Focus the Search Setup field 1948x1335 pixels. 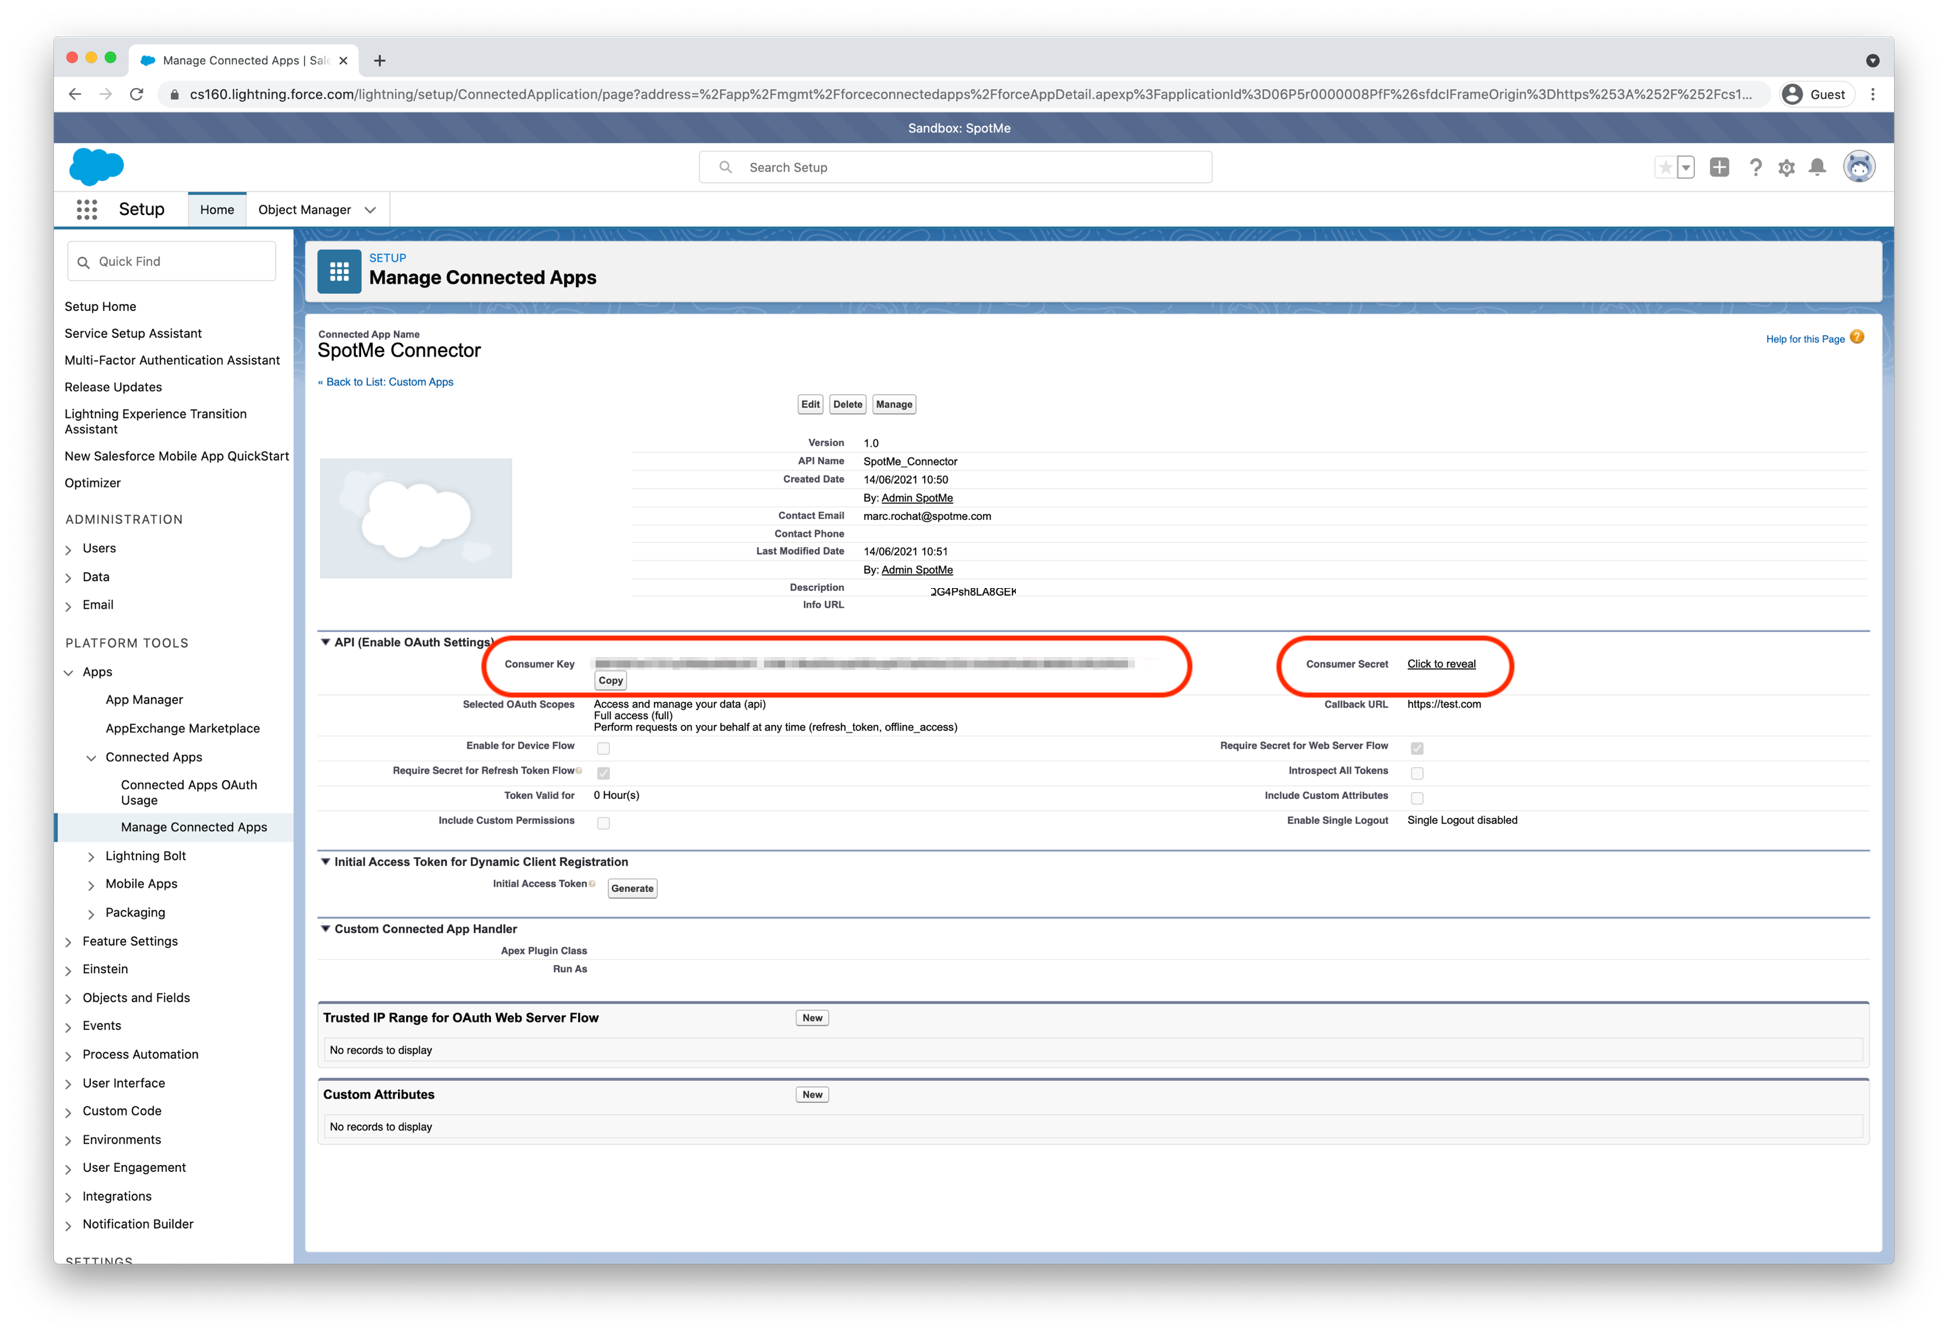tap(956, 167)
